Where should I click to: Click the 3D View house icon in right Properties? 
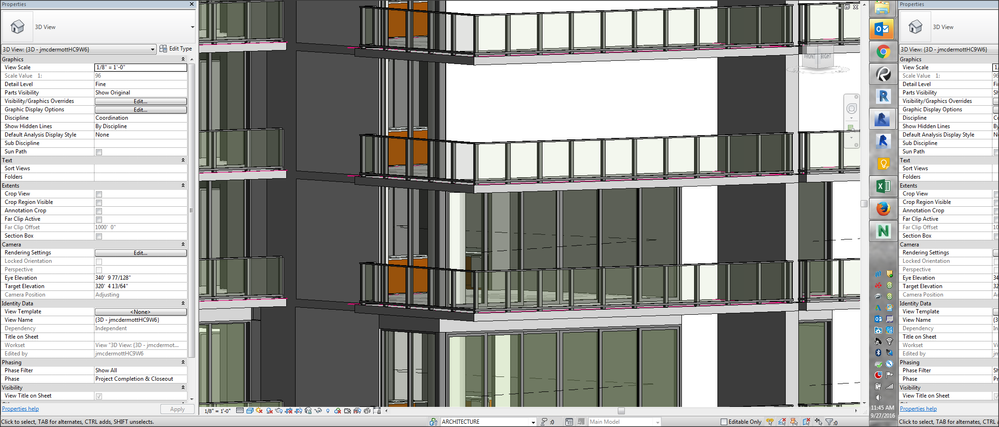(x=916, y=27)
